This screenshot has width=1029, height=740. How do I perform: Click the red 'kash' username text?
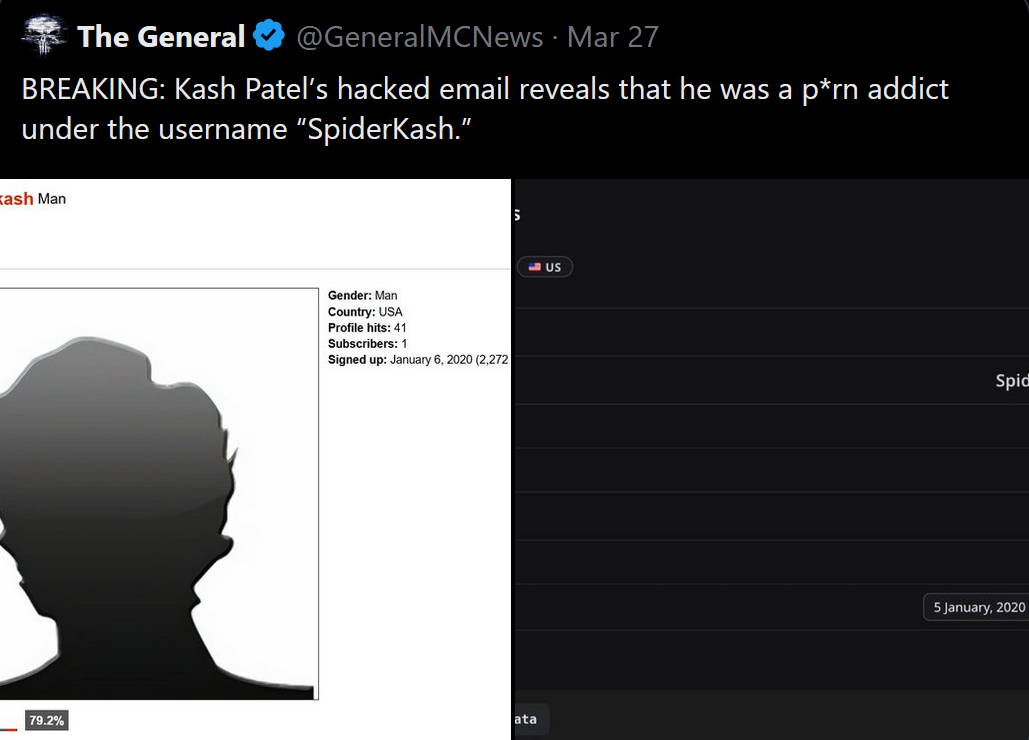16,199
